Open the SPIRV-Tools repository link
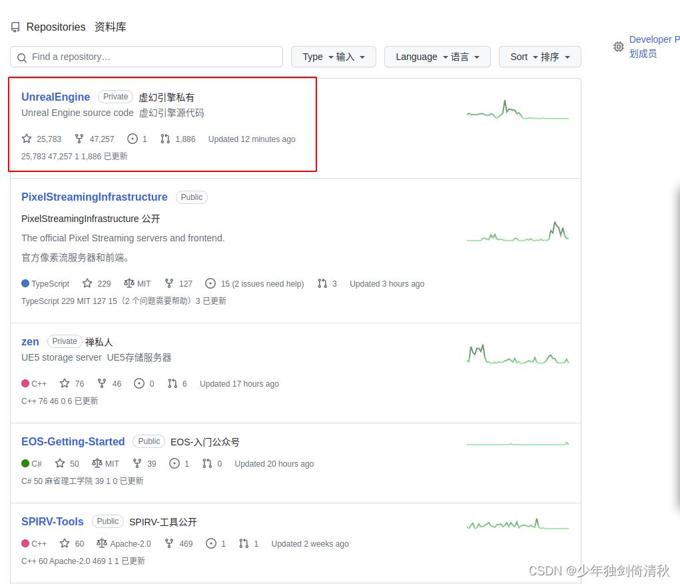Screen dimensions: 680x584 52,521
